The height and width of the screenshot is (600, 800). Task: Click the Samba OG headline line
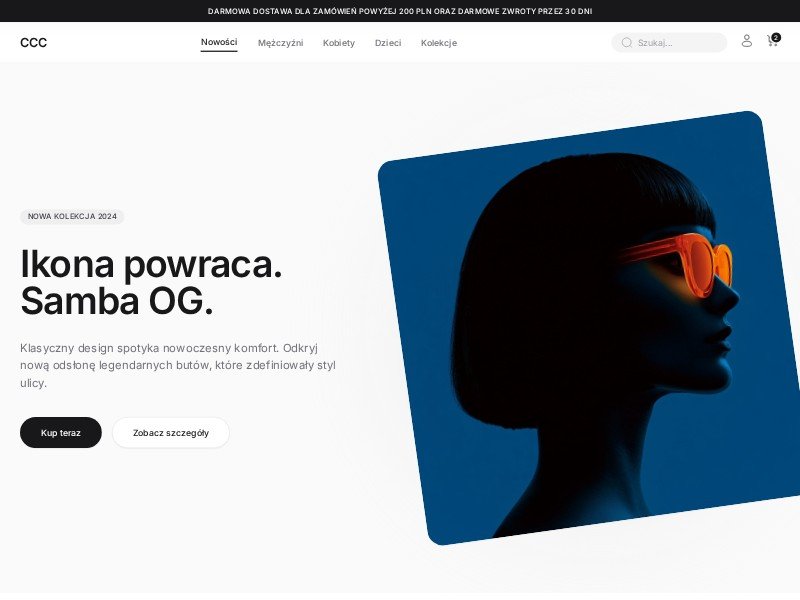click(x=116, y=301)
